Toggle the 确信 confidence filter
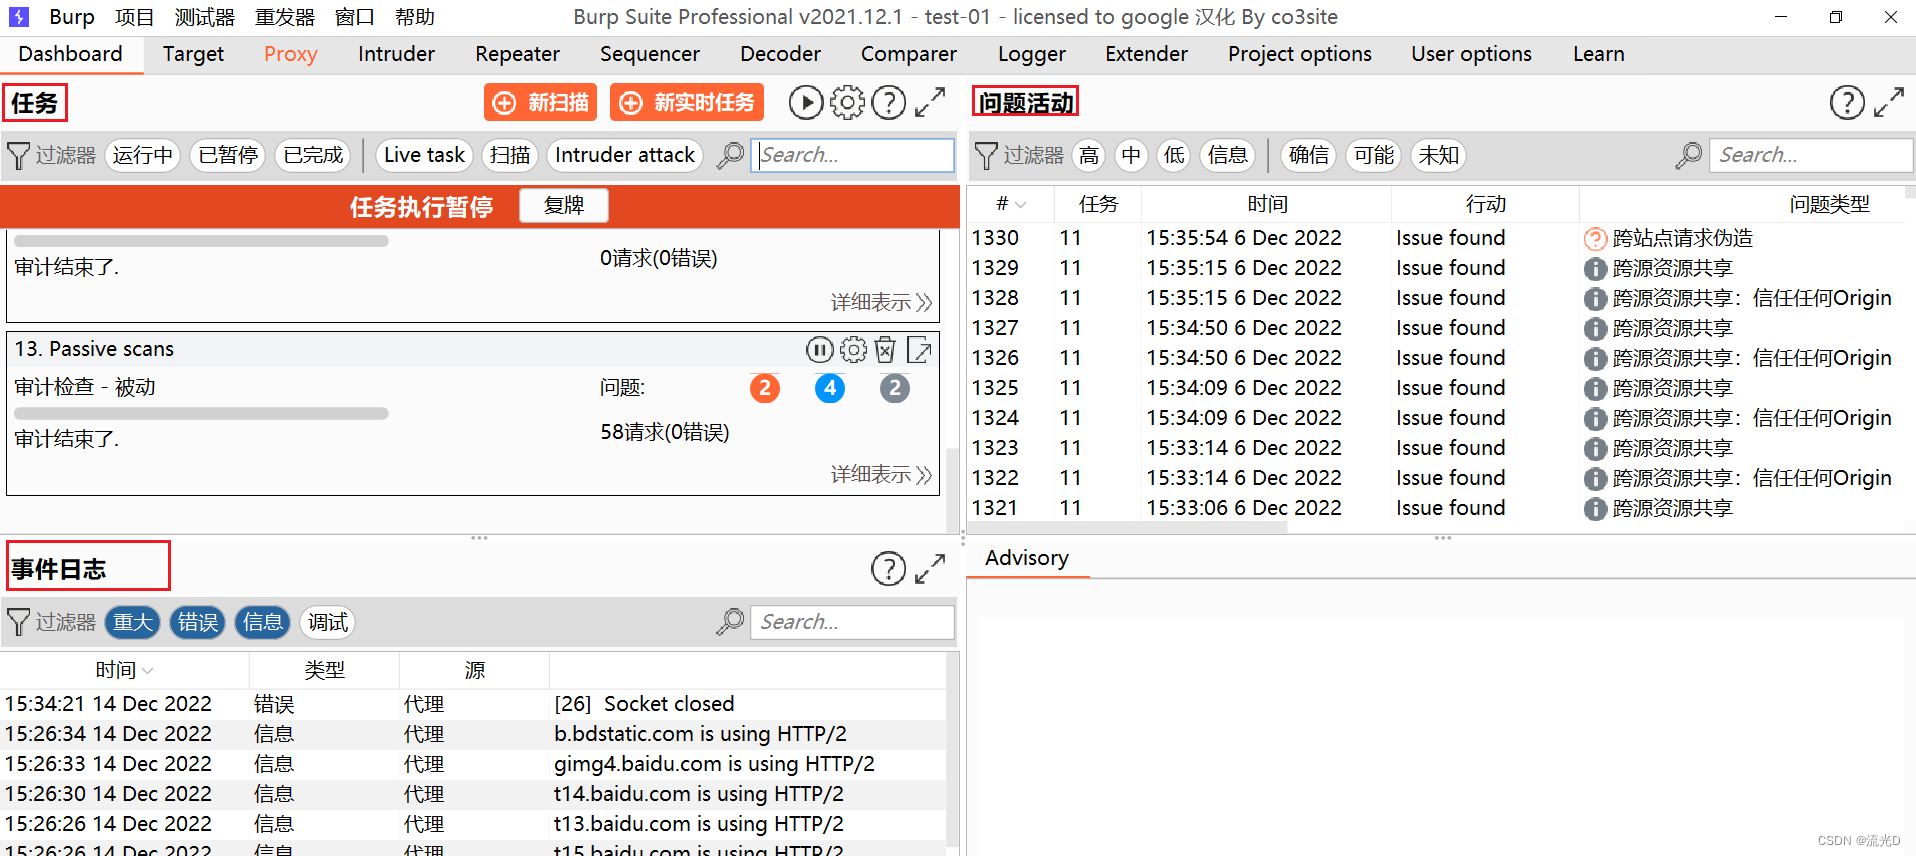This screenshot has height=856, width=1916. pos(1309,155)
